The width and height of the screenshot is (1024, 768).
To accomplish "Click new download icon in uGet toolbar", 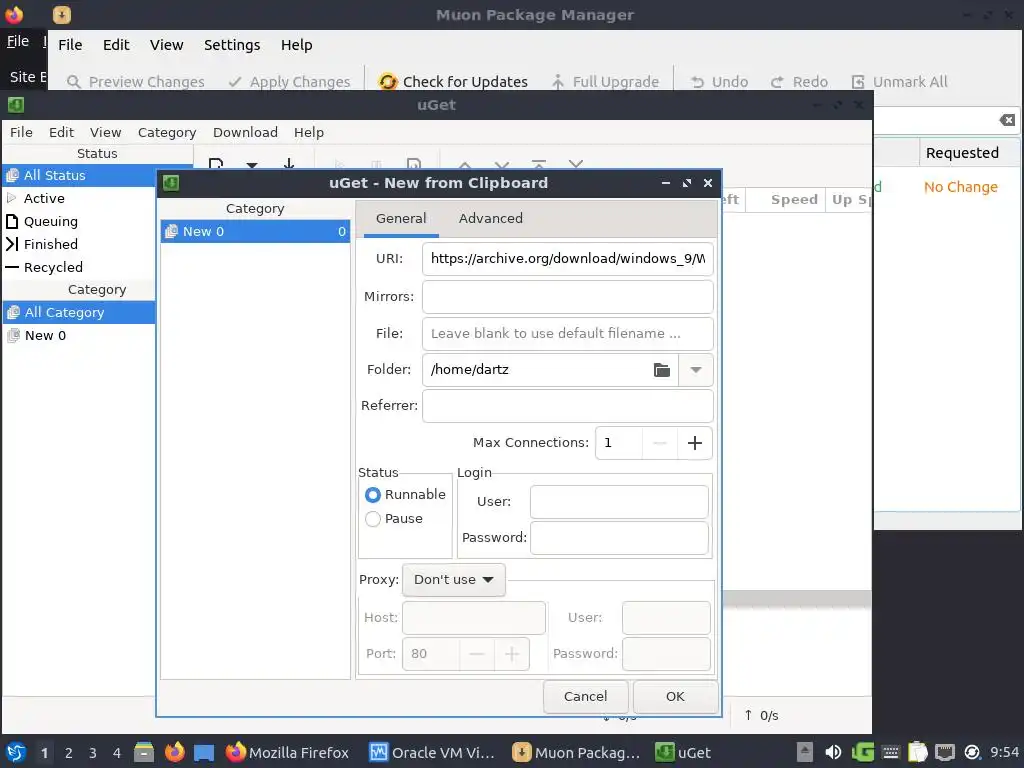I will [x=216, y=163].
